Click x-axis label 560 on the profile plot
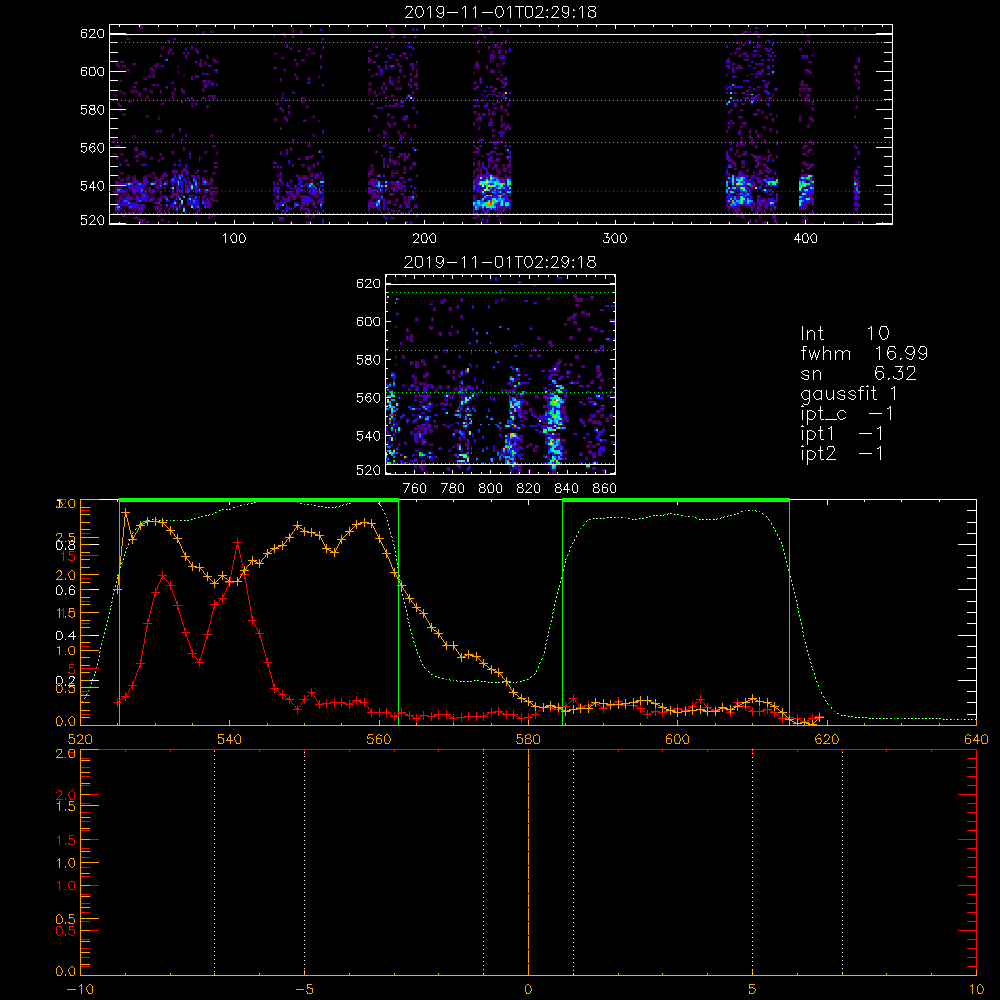Screen dimensions: 1000x1000 click(379, 740)
